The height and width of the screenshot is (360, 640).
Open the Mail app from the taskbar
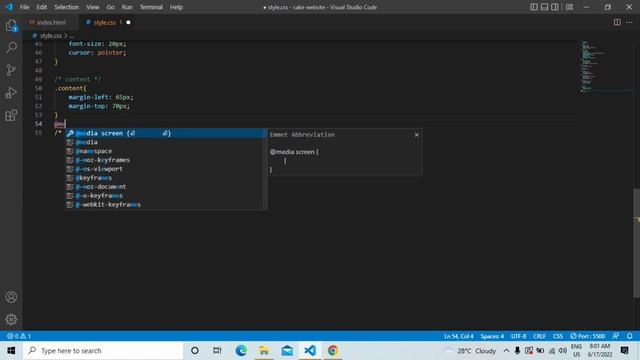pyautogui.click(x=287, y=351)
